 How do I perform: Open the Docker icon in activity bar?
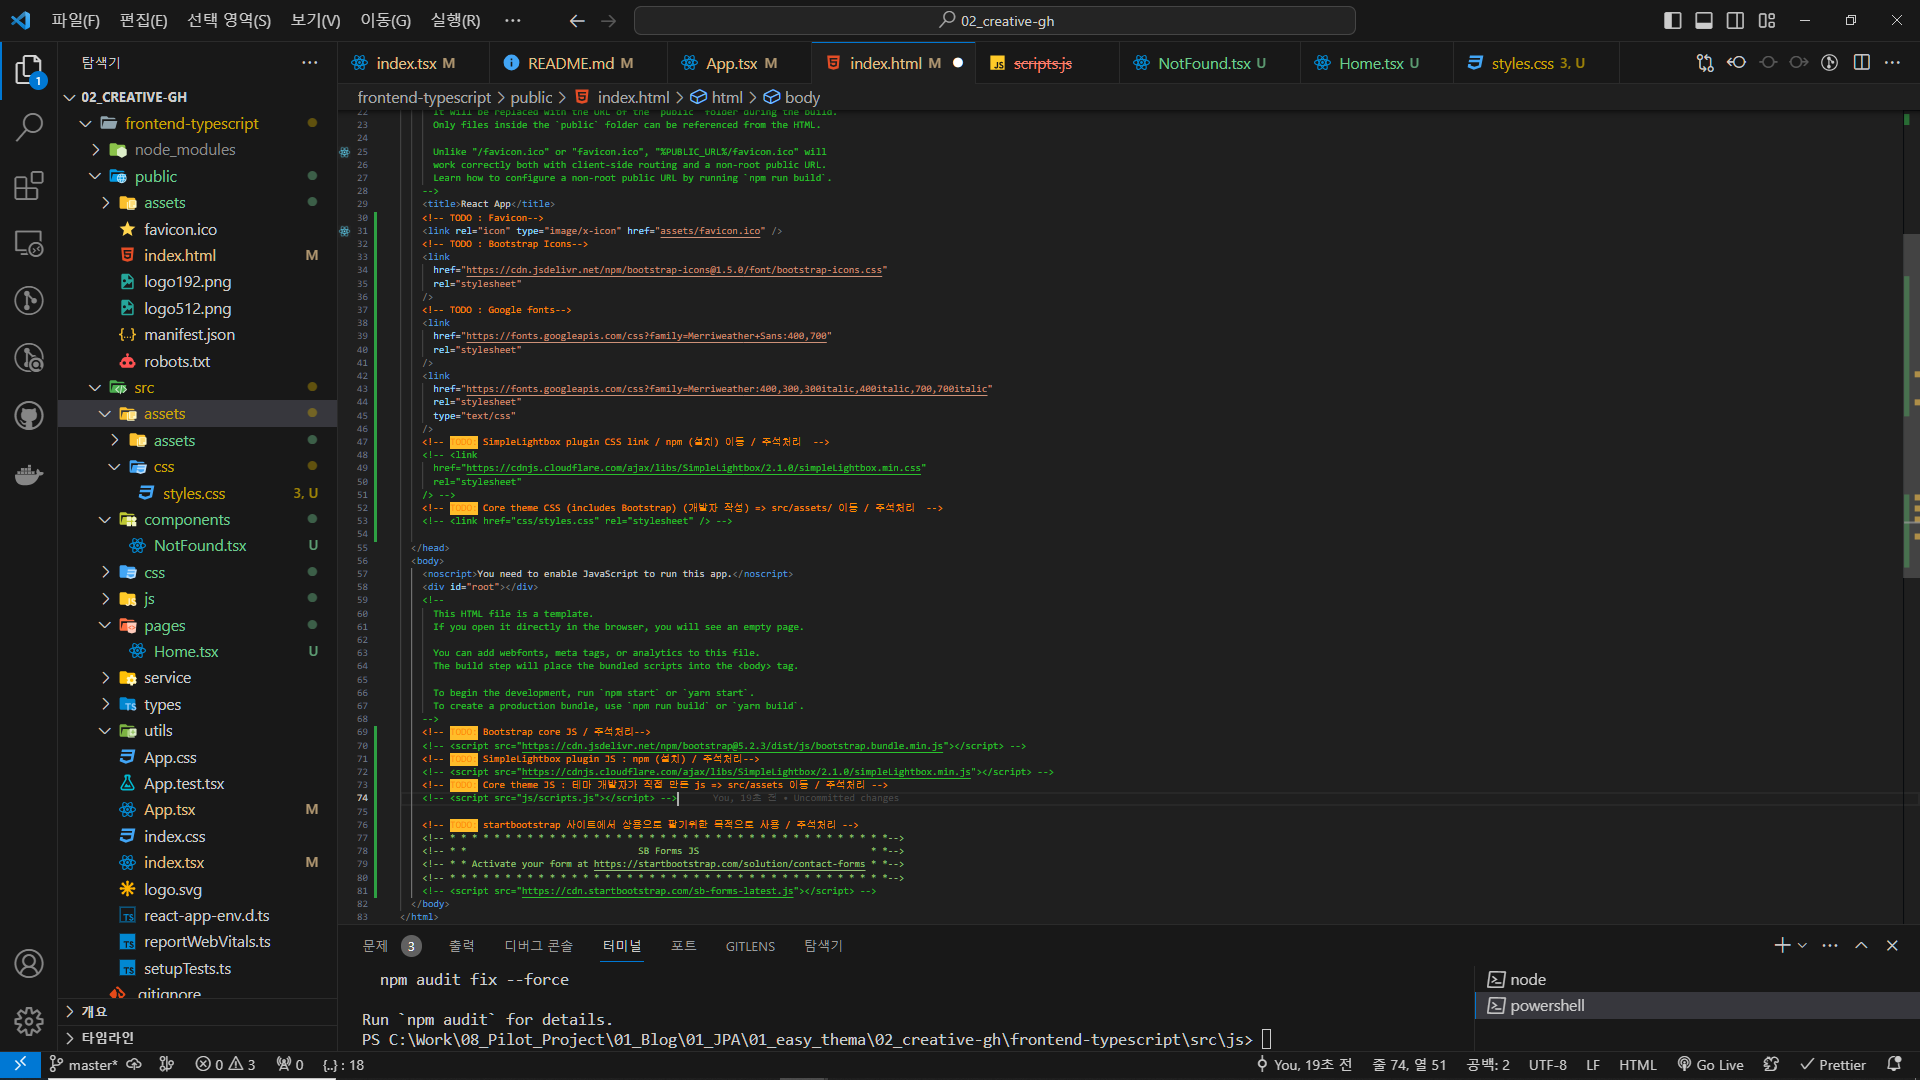[x=29, y=474]
